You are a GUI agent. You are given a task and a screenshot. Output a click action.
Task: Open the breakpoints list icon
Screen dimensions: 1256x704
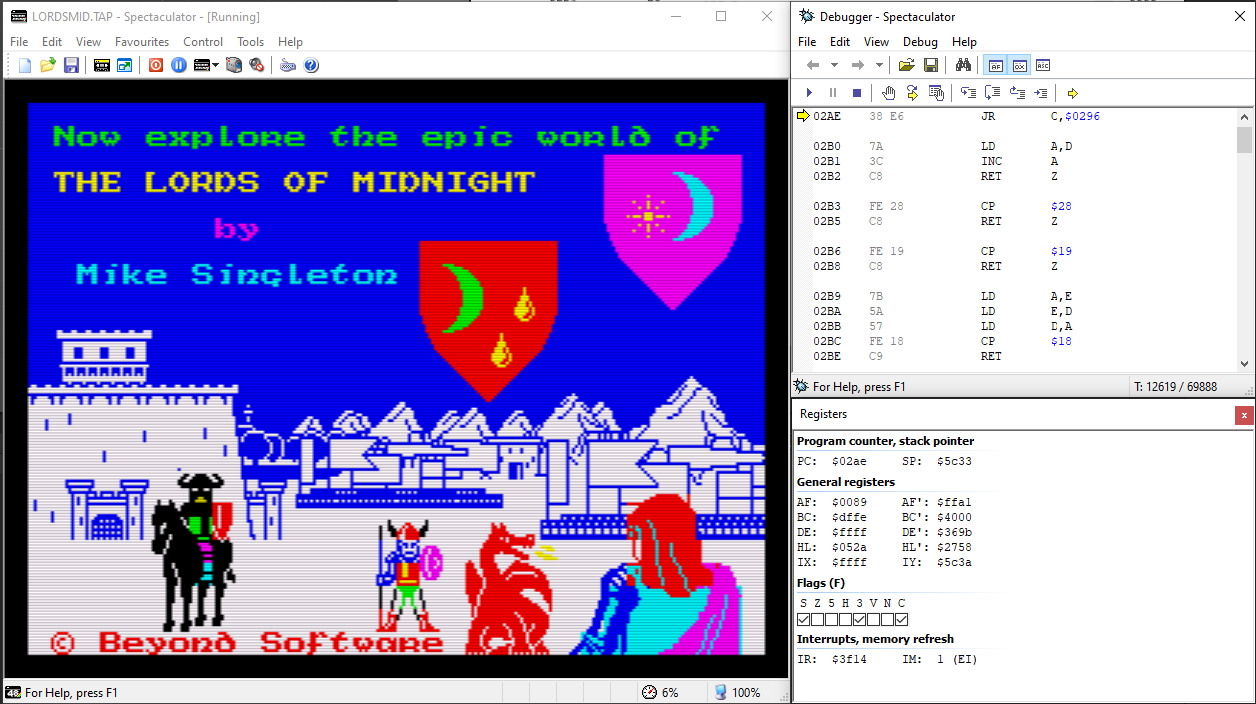[936, 93]
